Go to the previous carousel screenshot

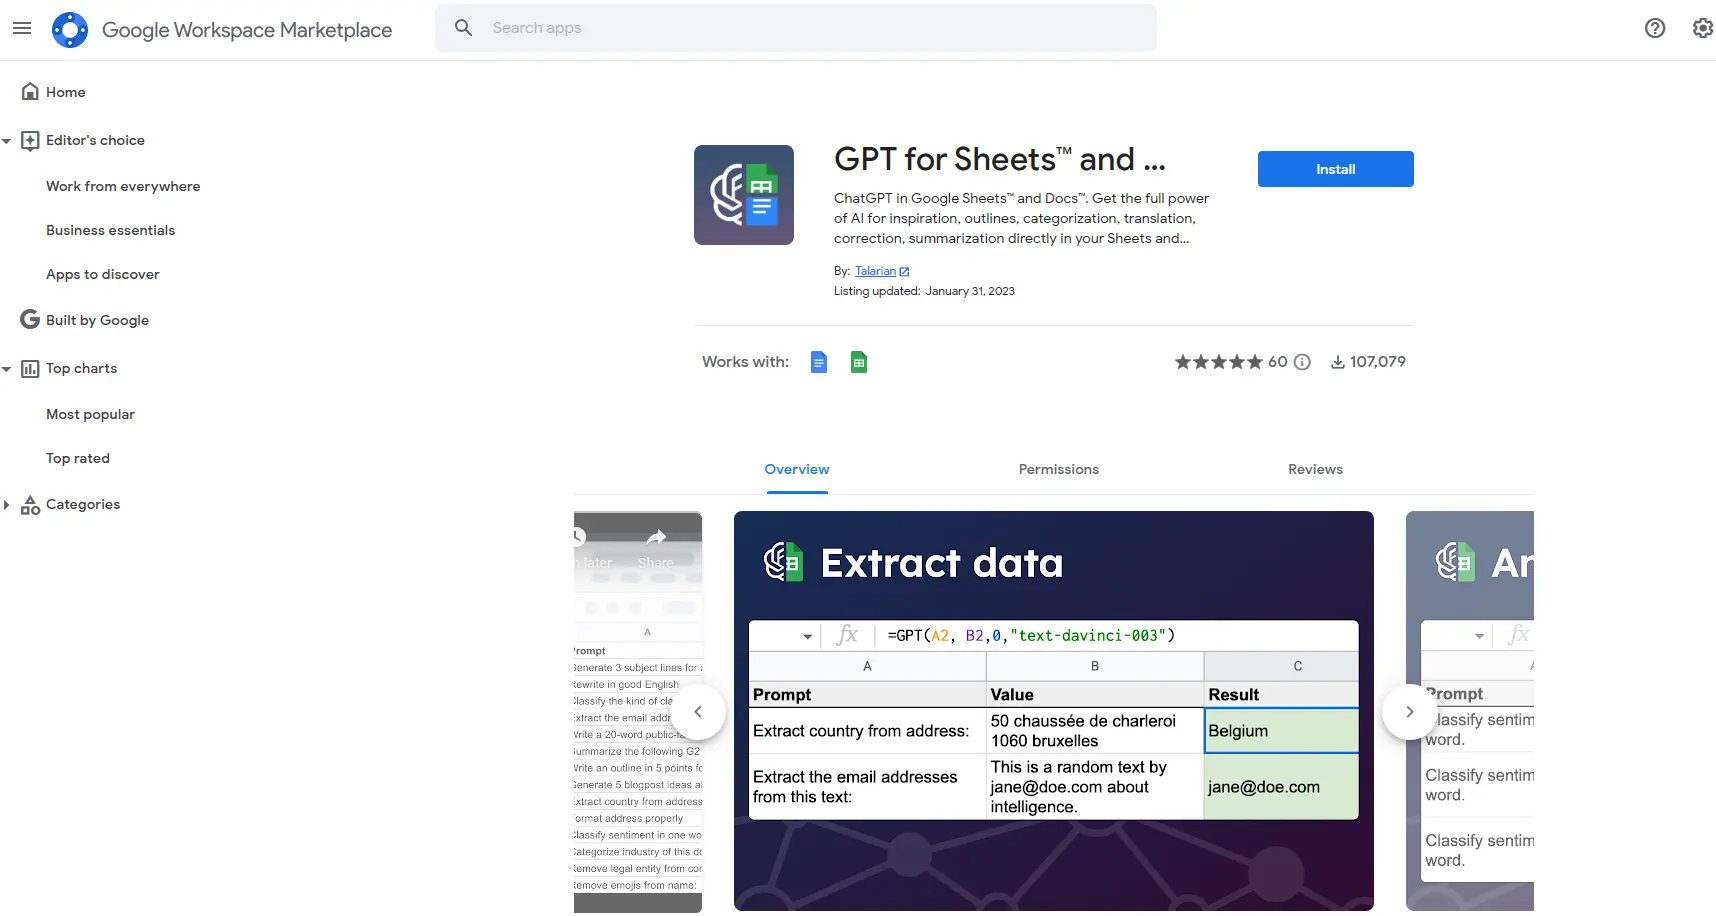(698, 712)
